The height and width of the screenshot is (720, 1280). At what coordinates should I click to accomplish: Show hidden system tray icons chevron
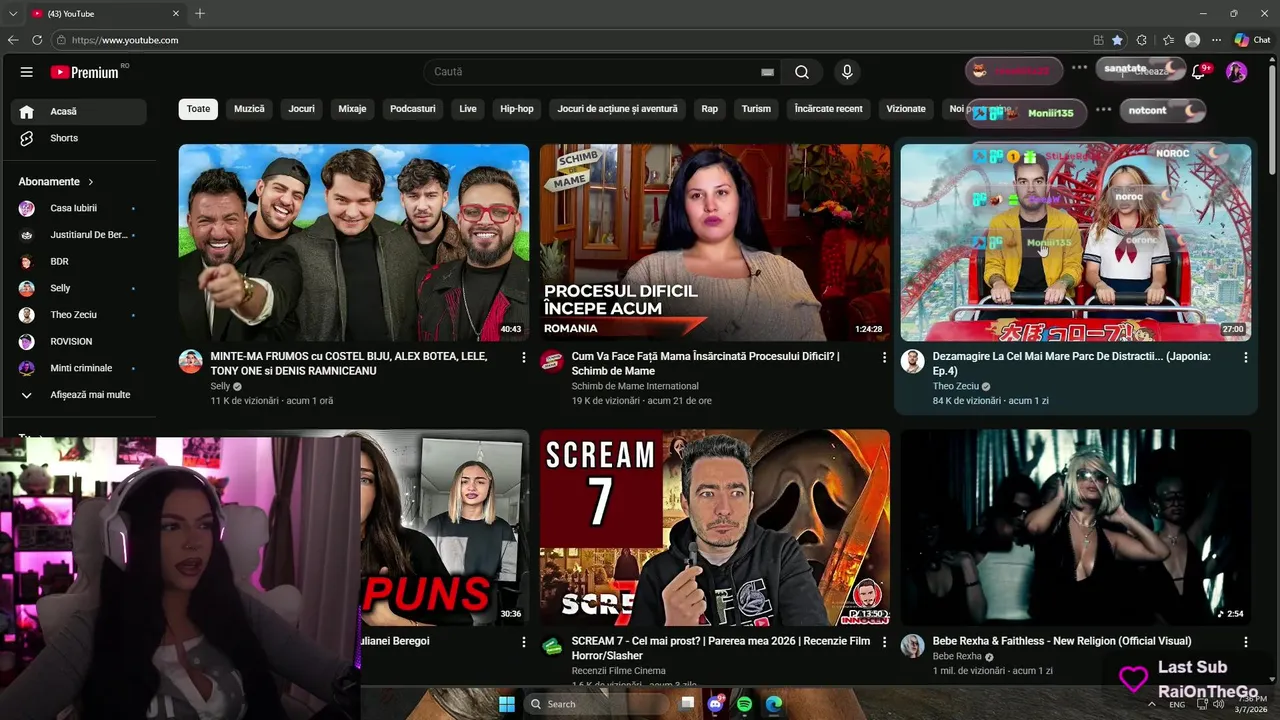(x=1152, y=704)
